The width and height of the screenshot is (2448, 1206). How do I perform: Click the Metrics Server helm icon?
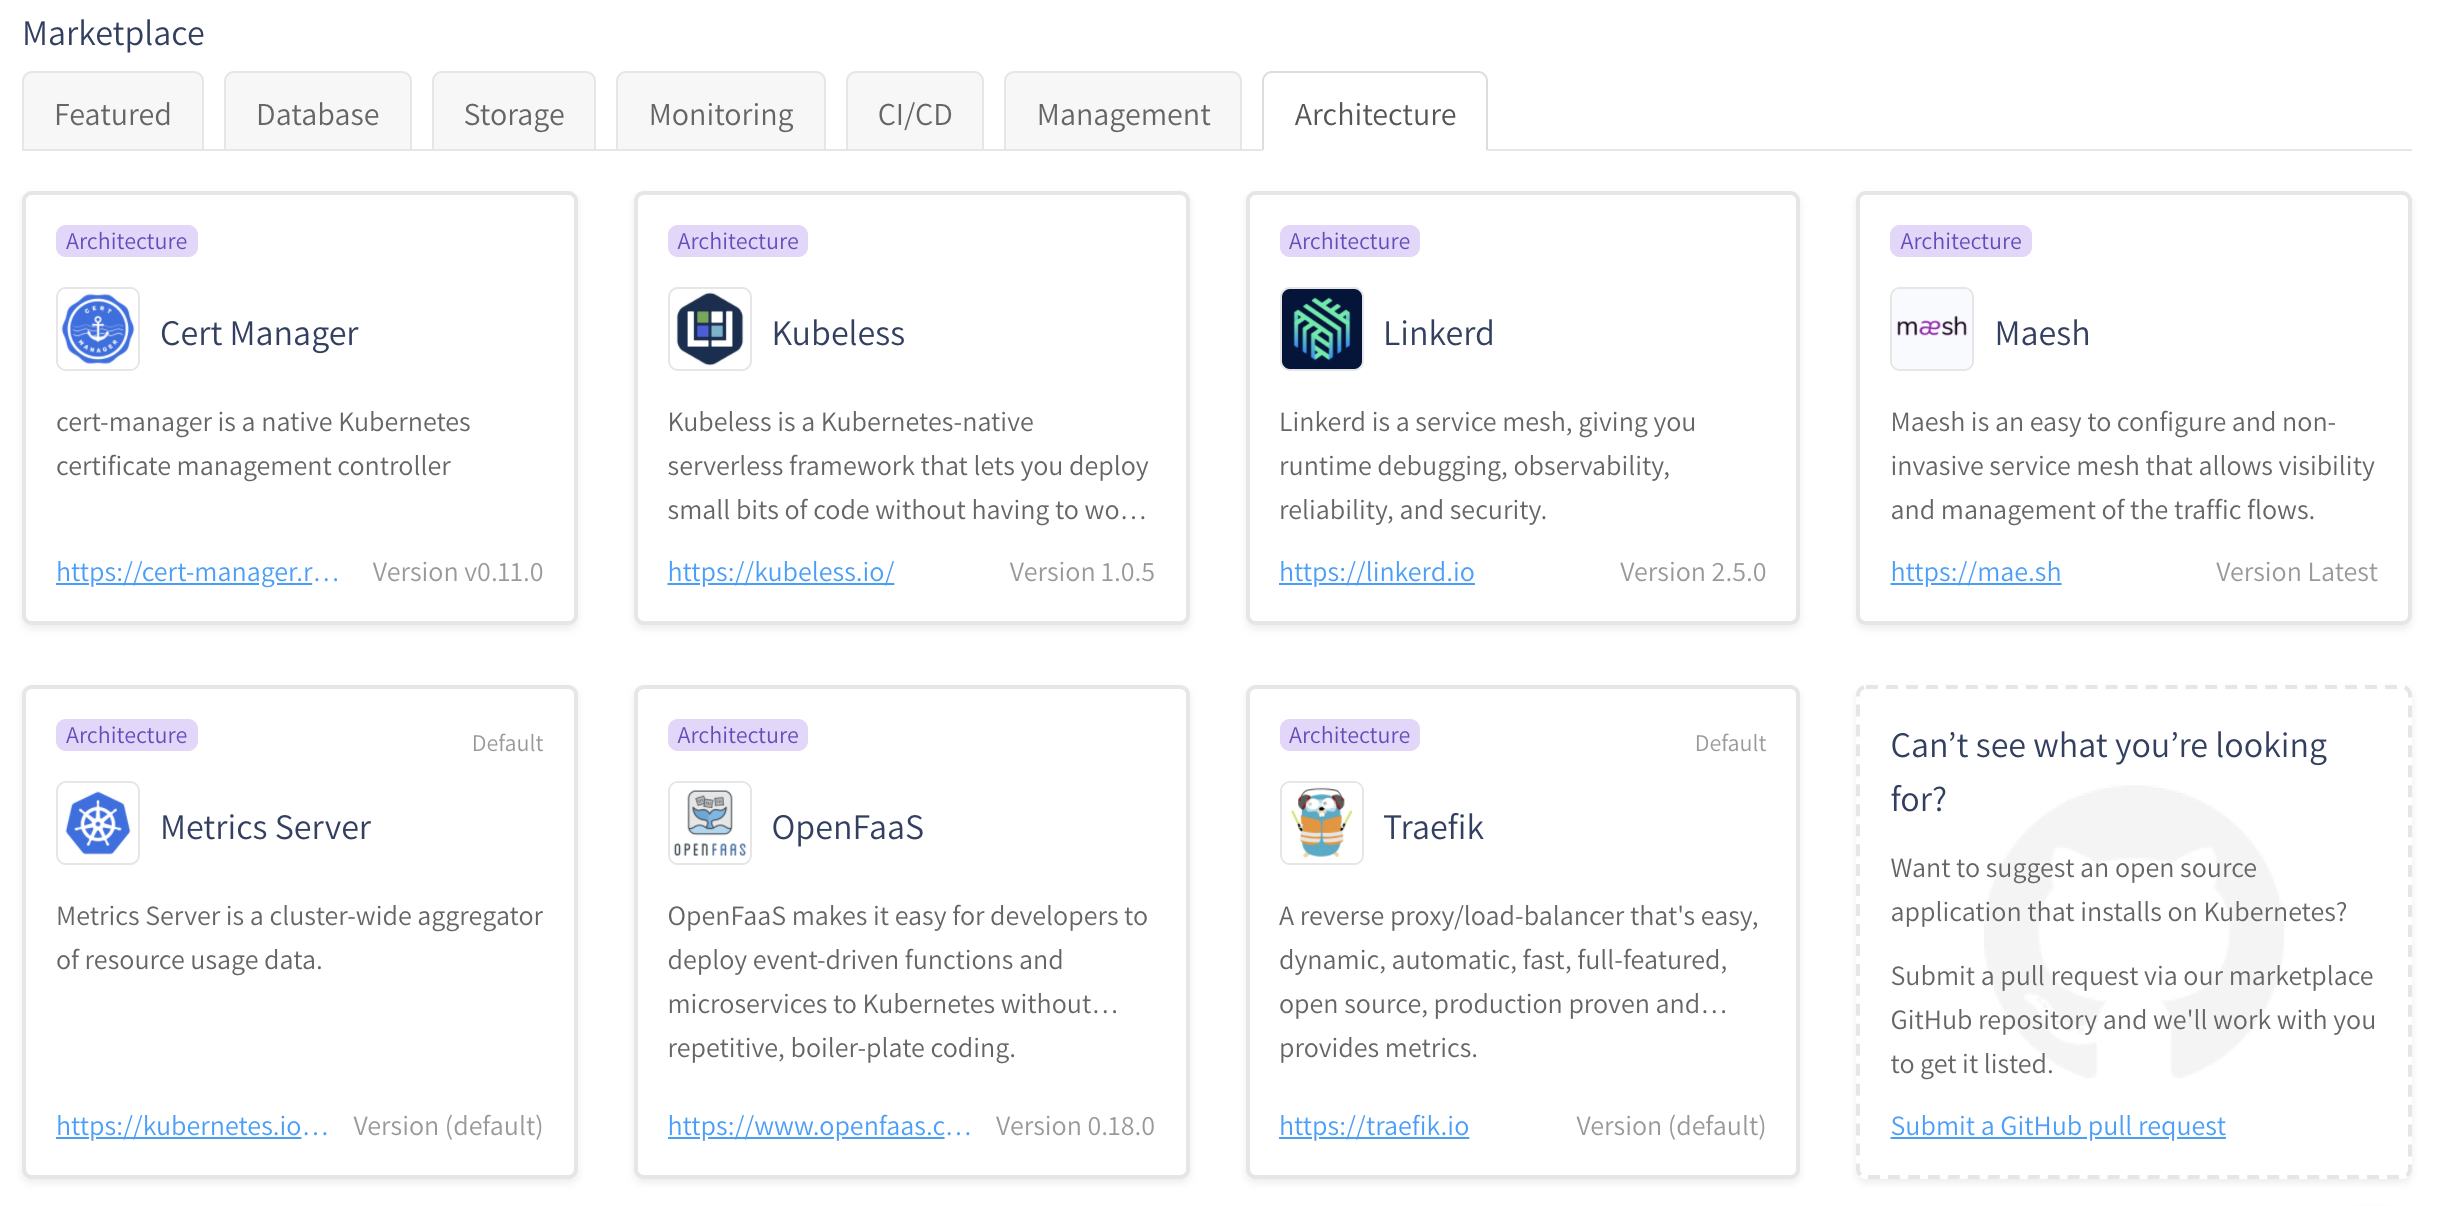point(98,823)
